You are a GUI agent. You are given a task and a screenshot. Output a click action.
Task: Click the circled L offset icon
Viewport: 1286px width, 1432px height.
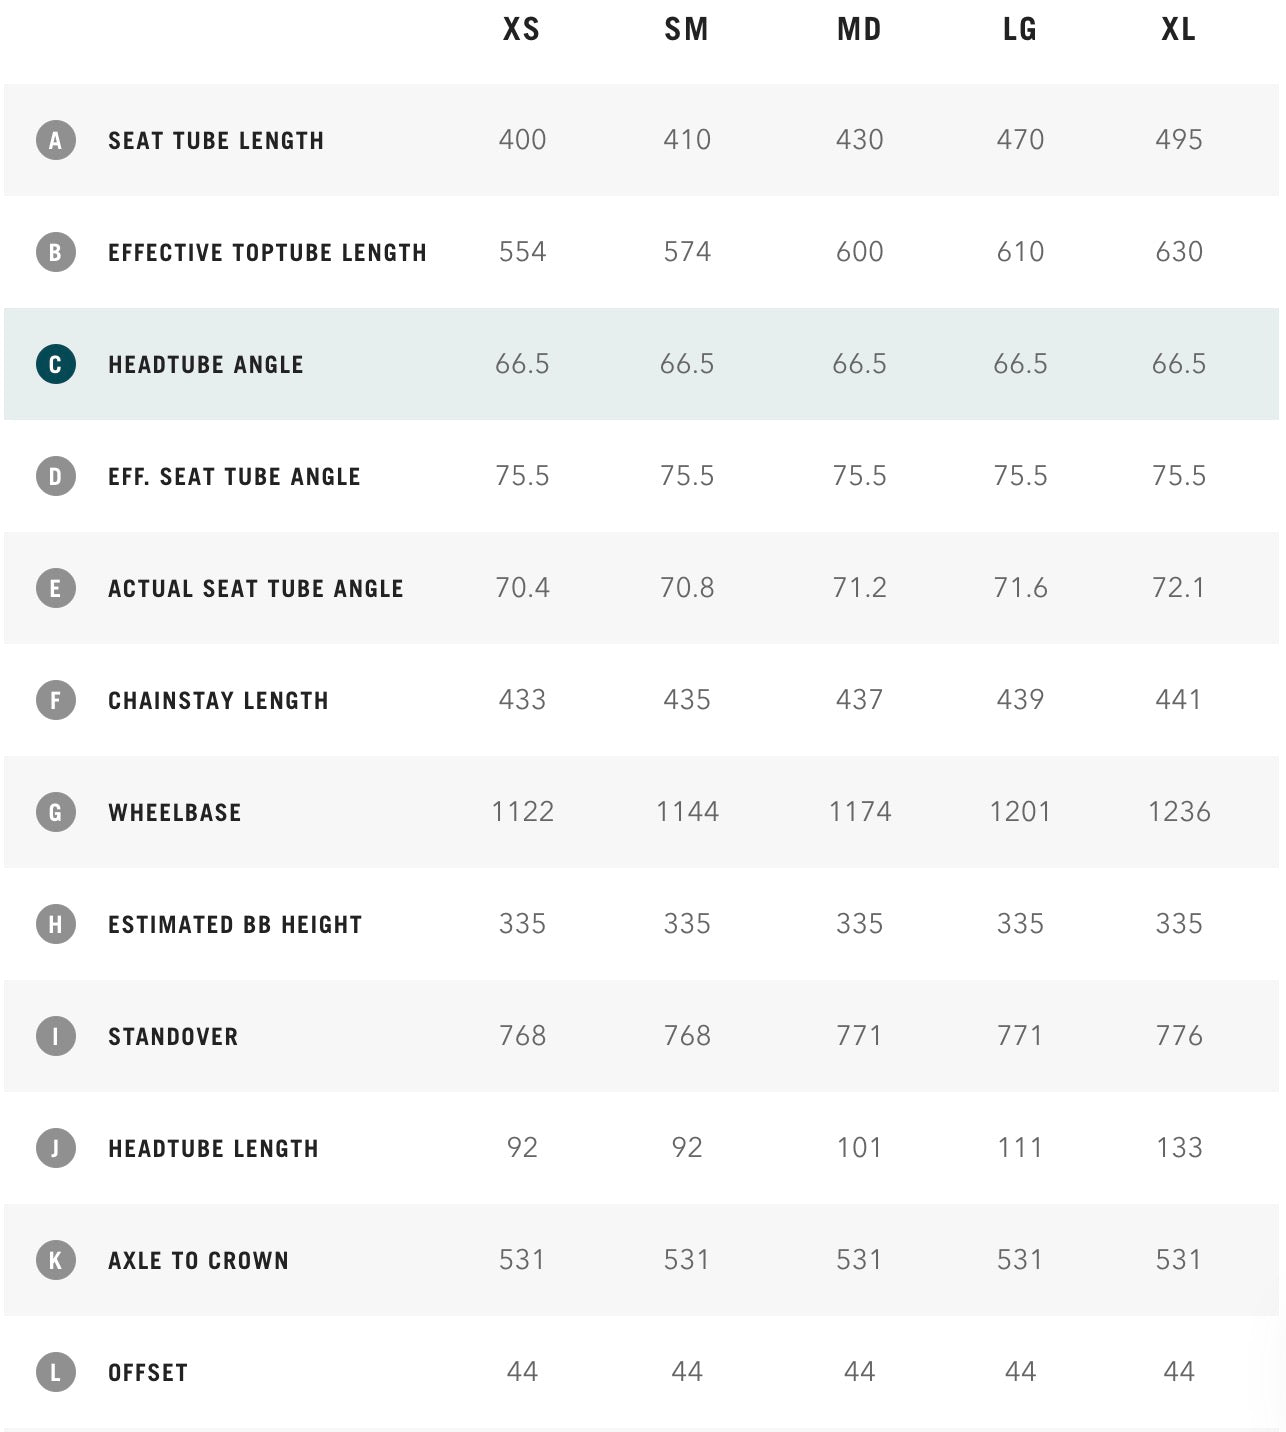[56, 1372]
